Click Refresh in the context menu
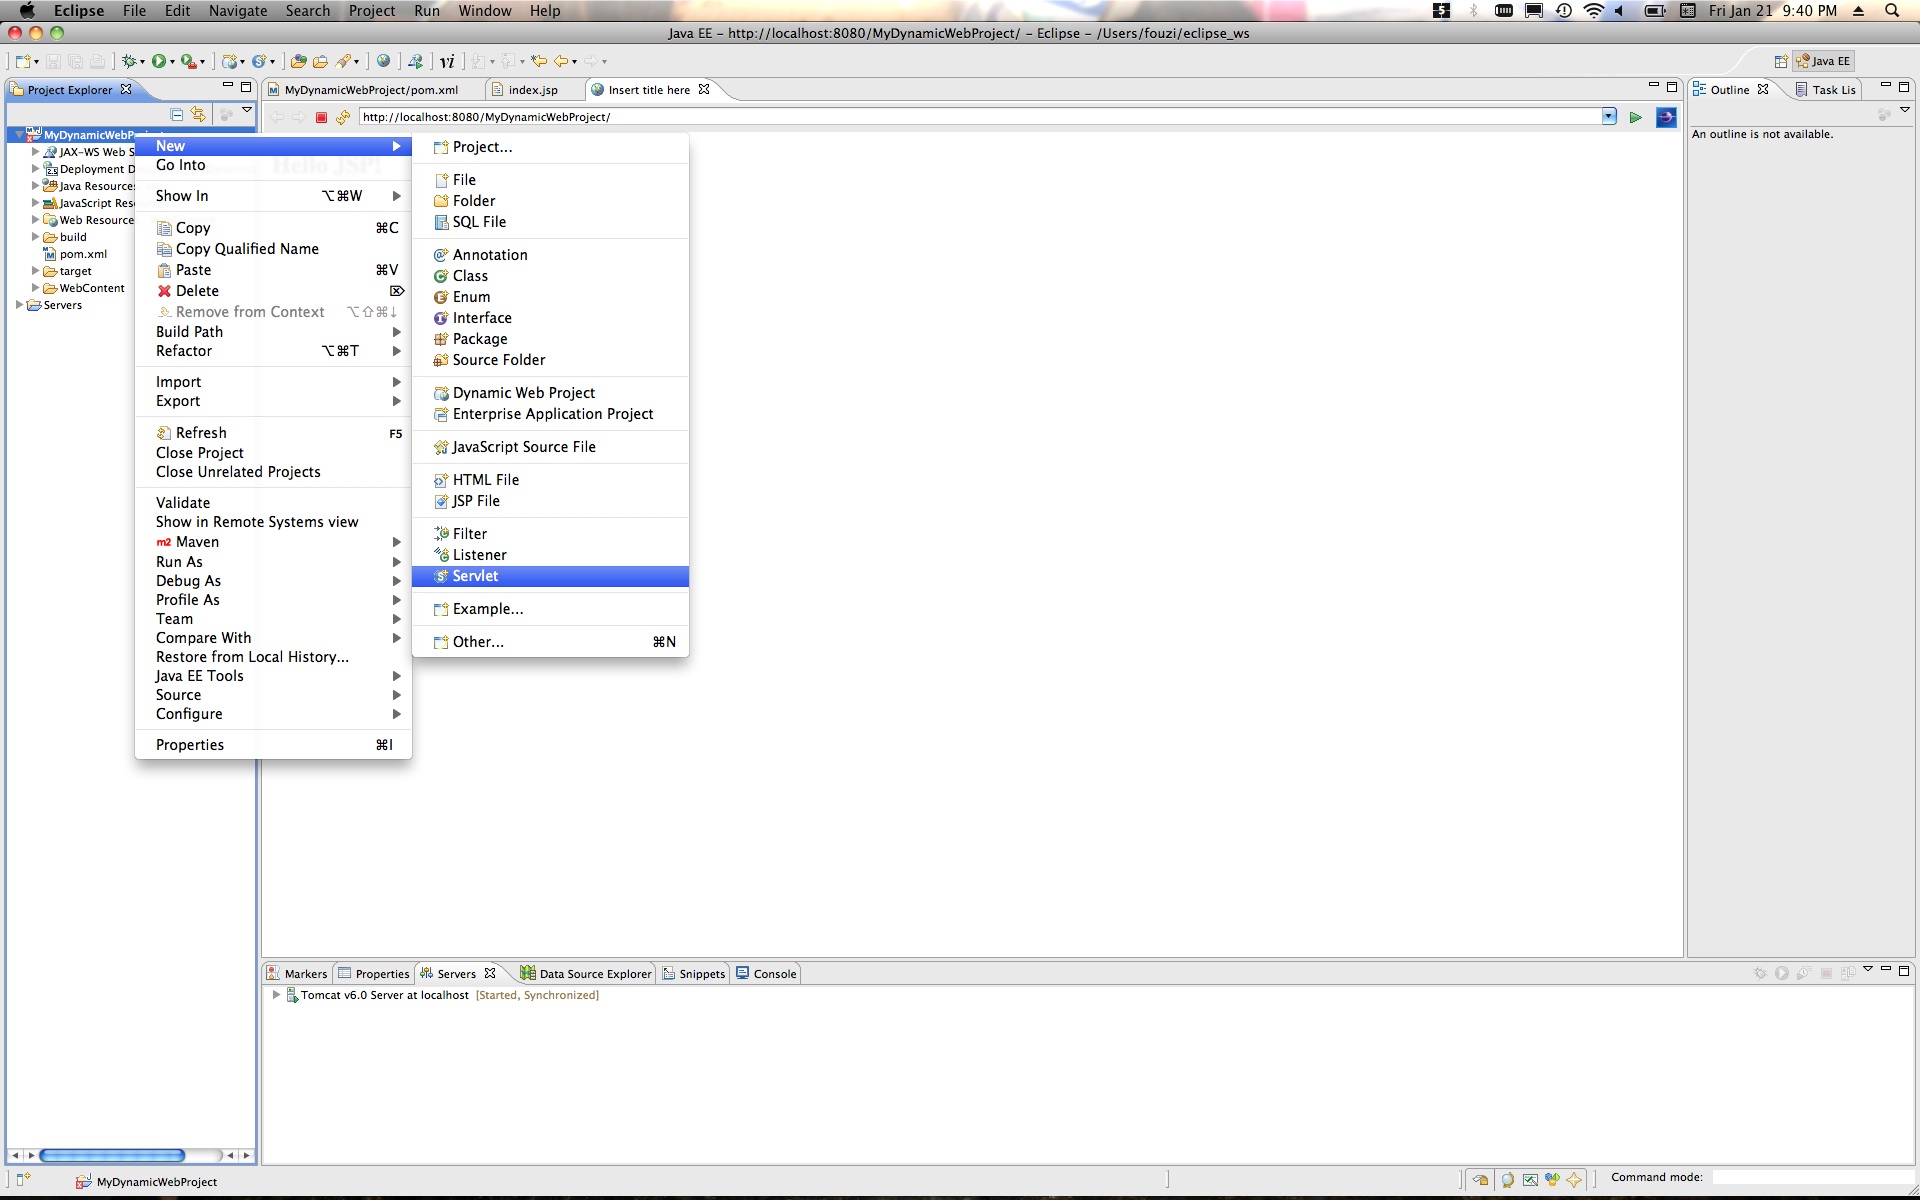 point(273,433)
